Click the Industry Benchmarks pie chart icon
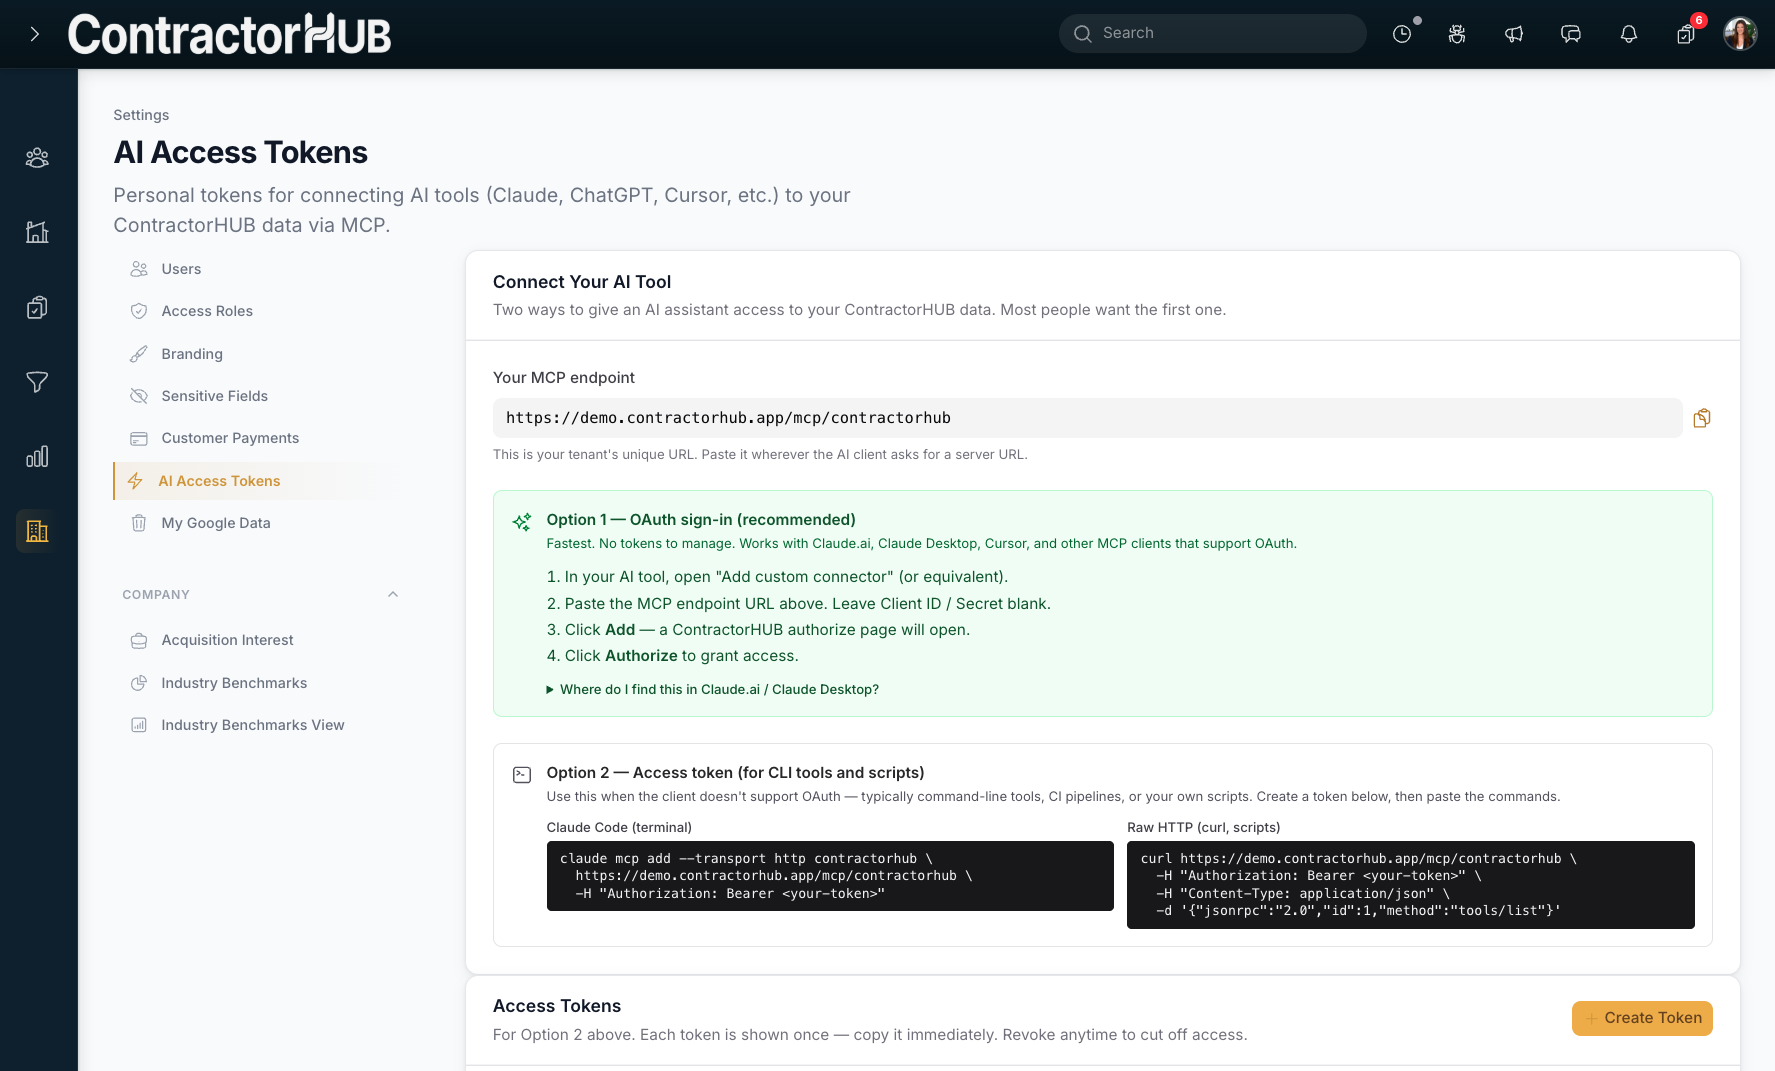This screenshot has height=1071, width=1775. coord(139,683)
